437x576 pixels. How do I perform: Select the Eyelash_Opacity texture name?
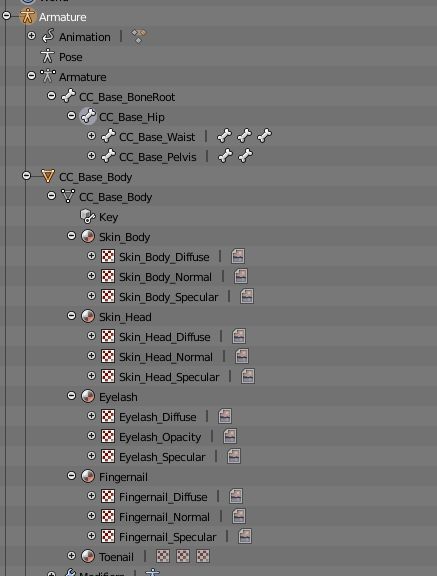point(160,437)
